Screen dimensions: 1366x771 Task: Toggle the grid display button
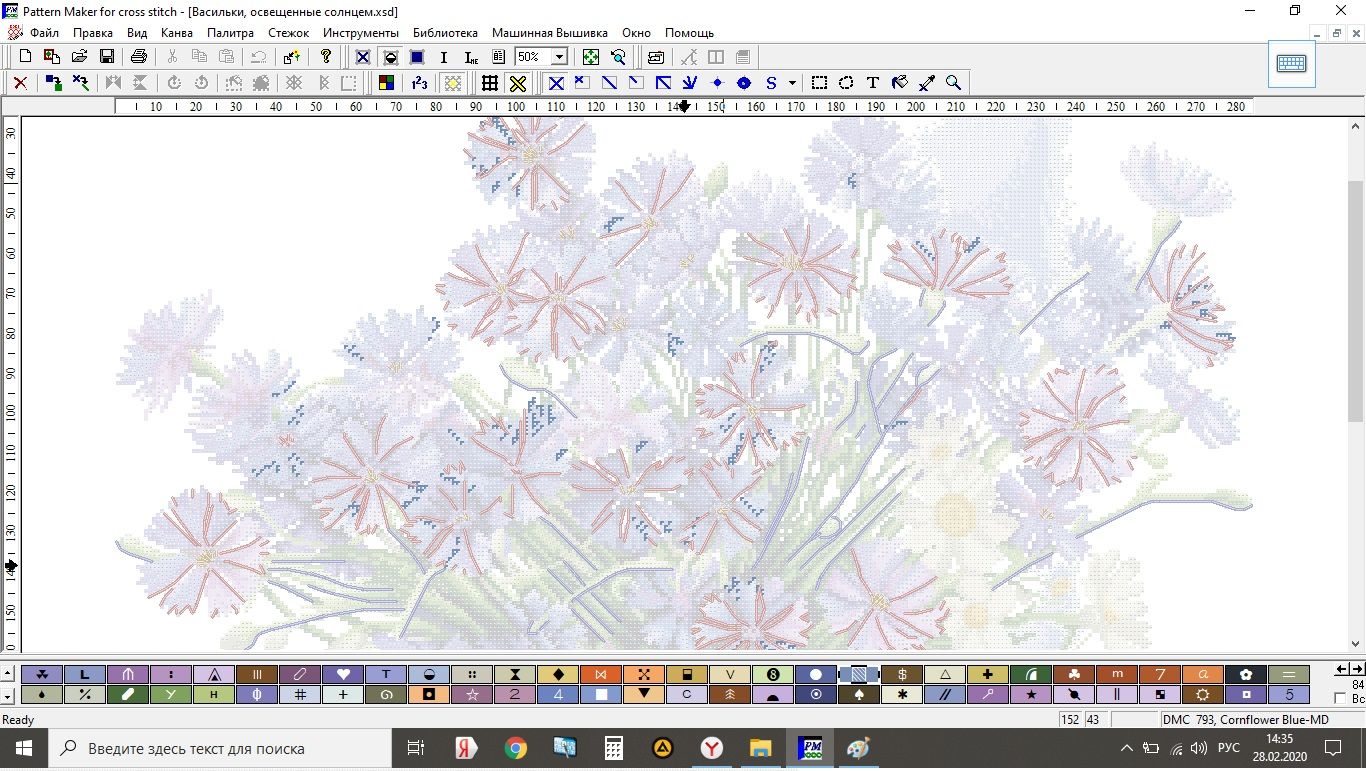490,83
